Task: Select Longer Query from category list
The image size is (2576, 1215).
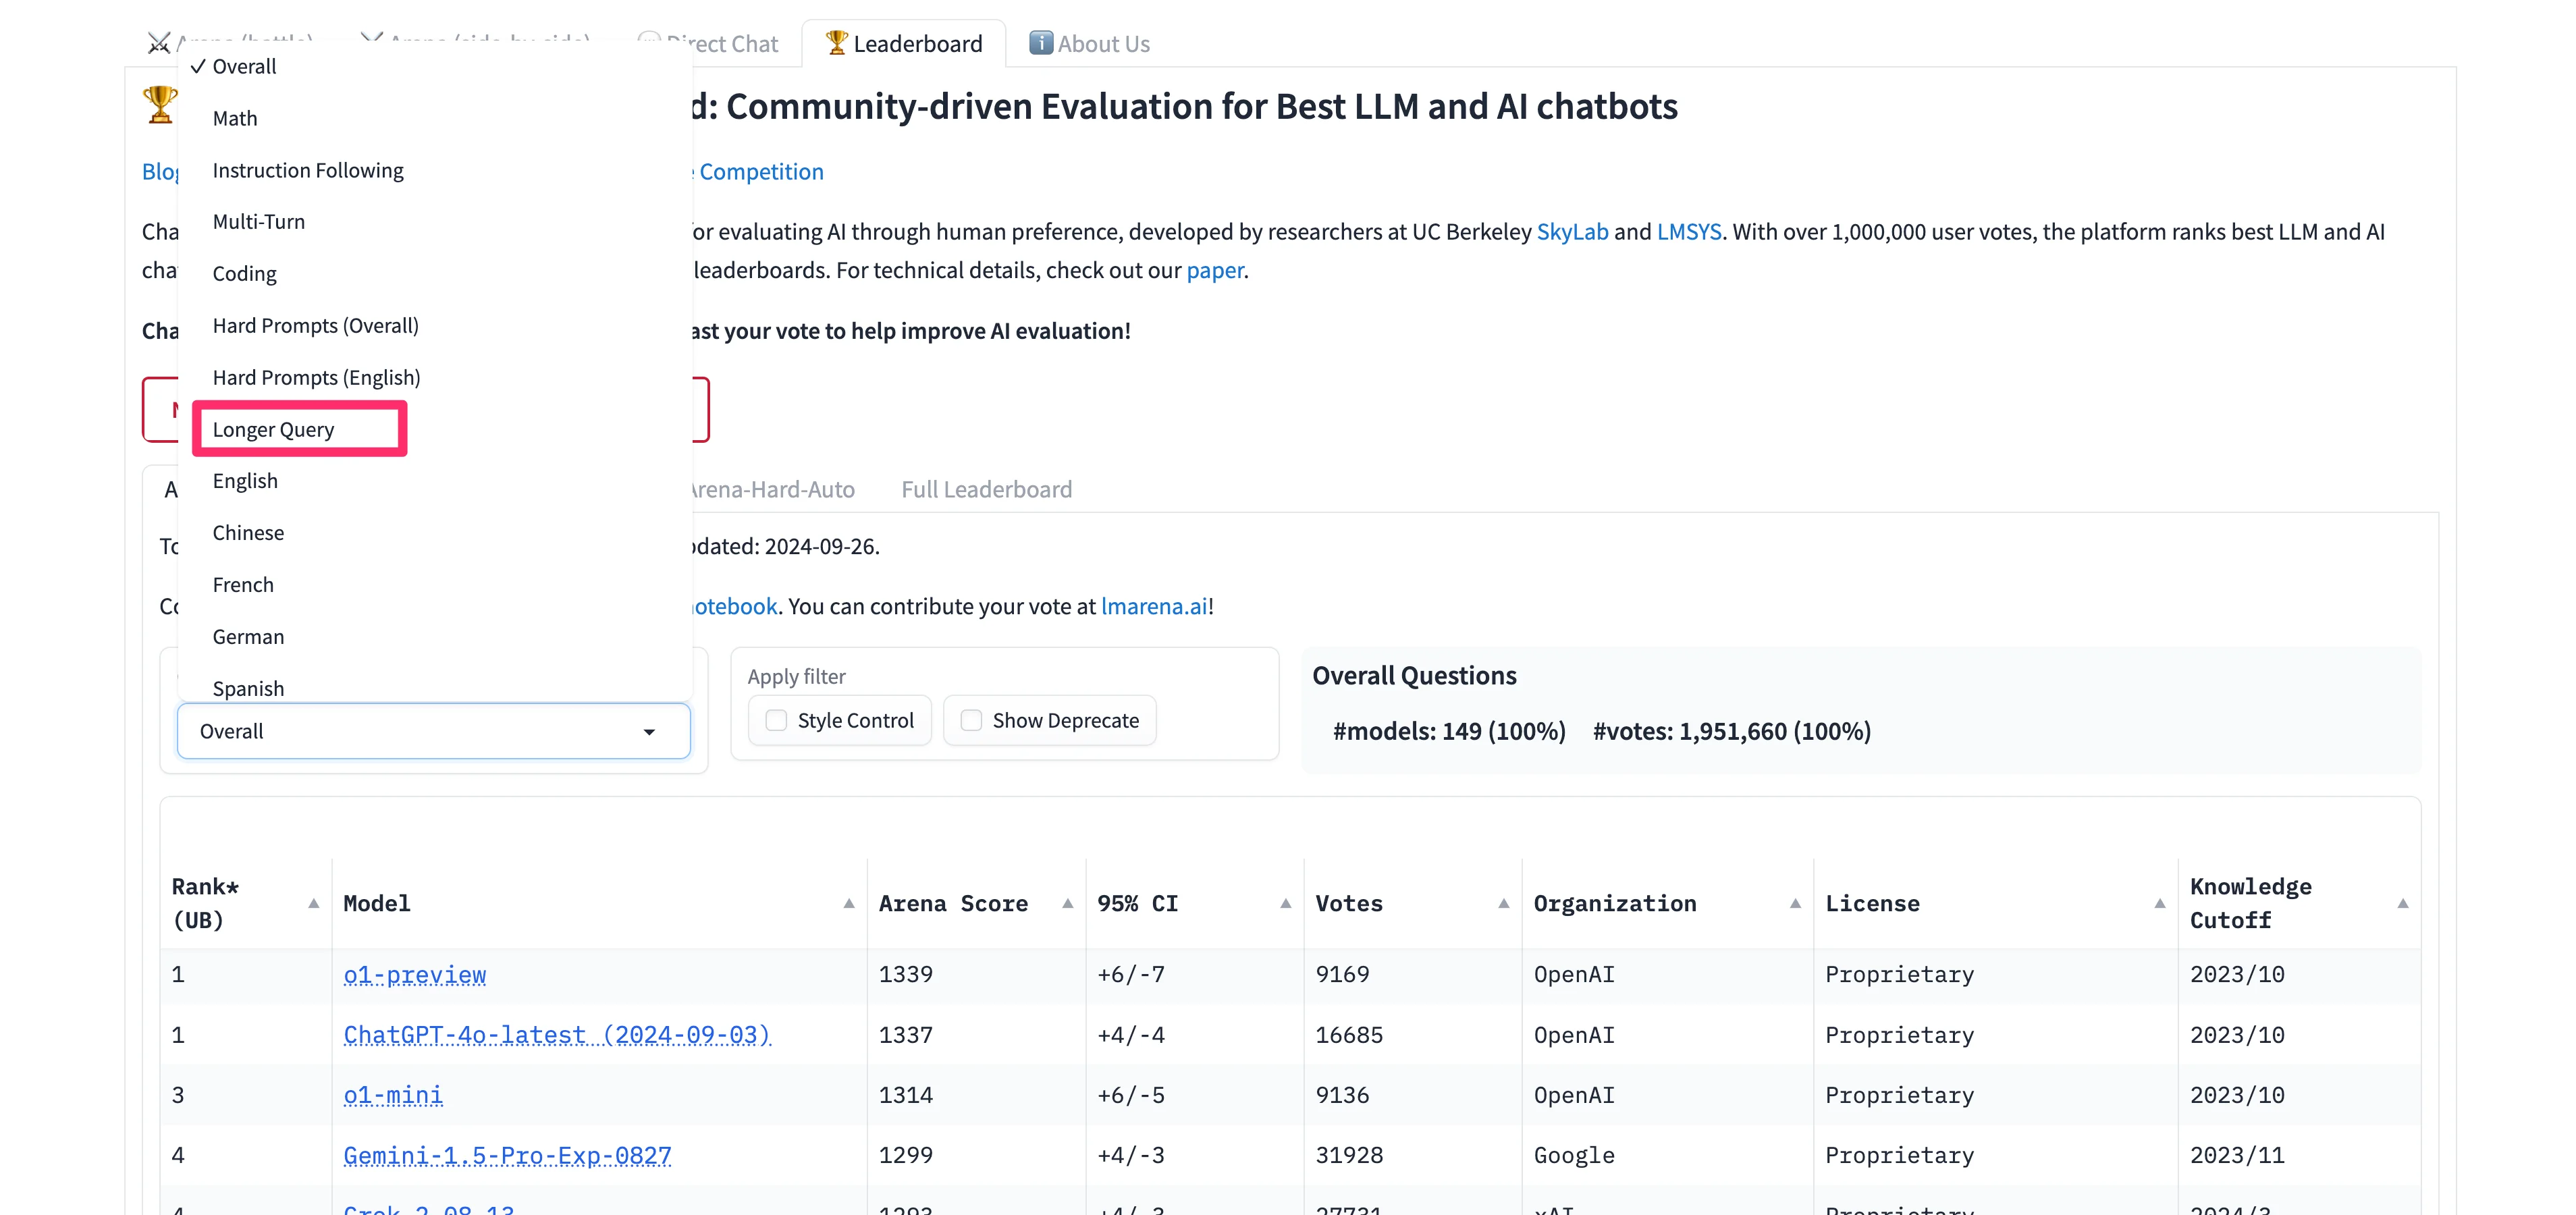Action: [x=273, y=429]
